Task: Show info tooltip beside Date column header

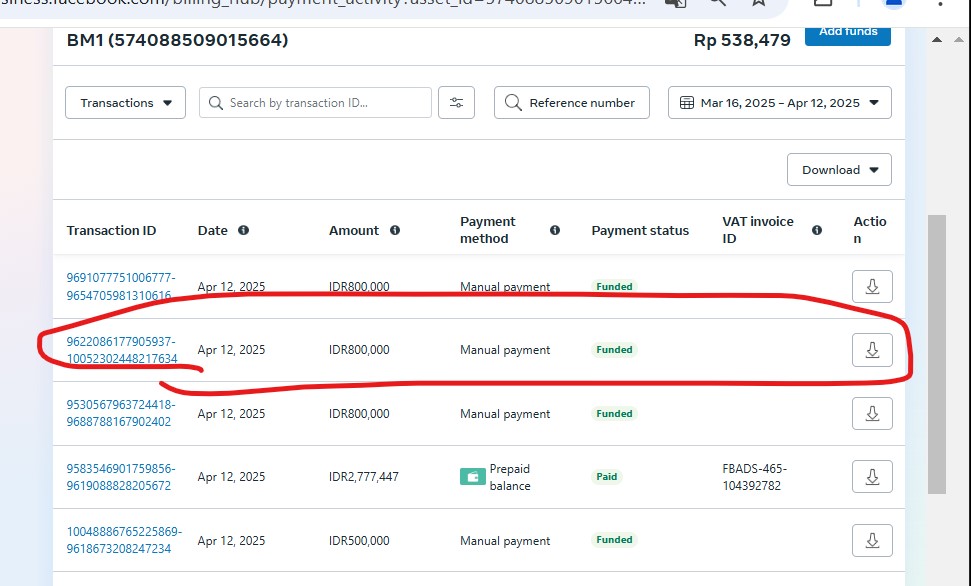Action: [x=243, y=230]
